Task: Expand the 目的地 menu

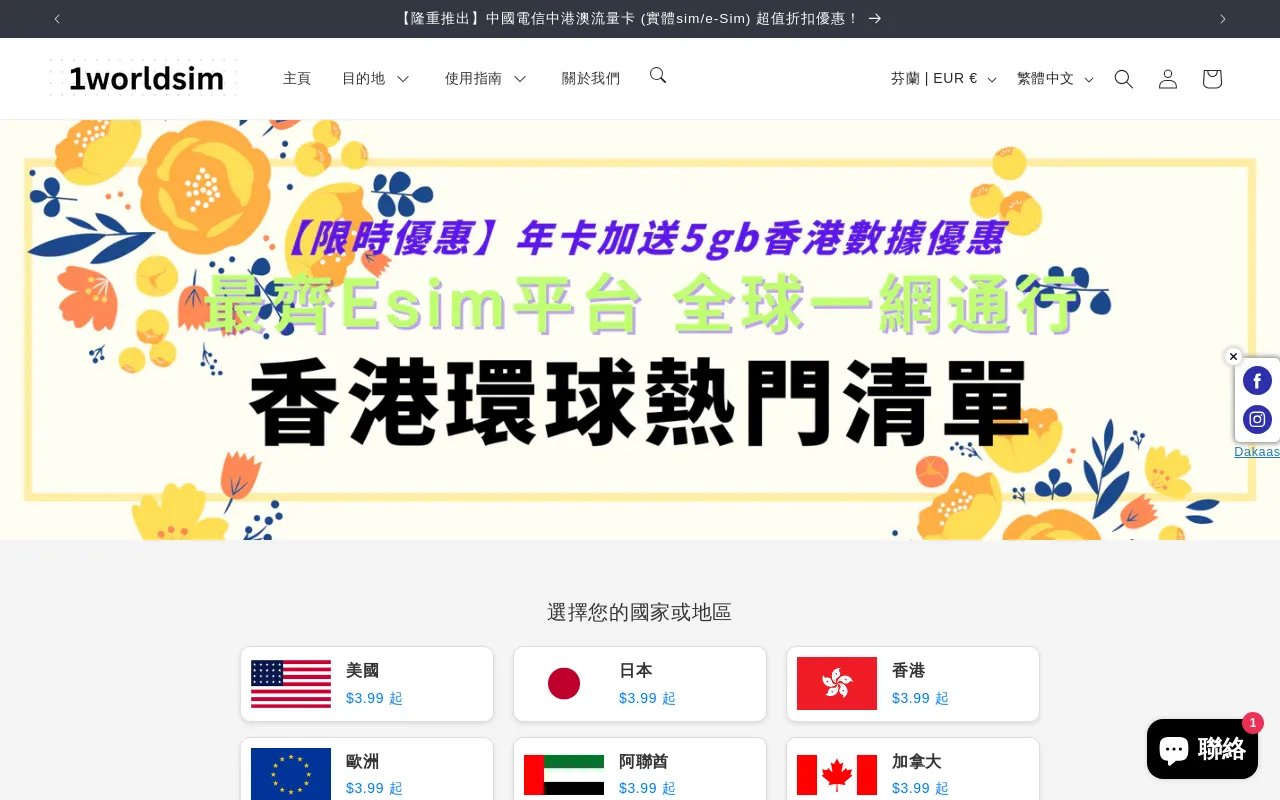Action: coord(375,79)
